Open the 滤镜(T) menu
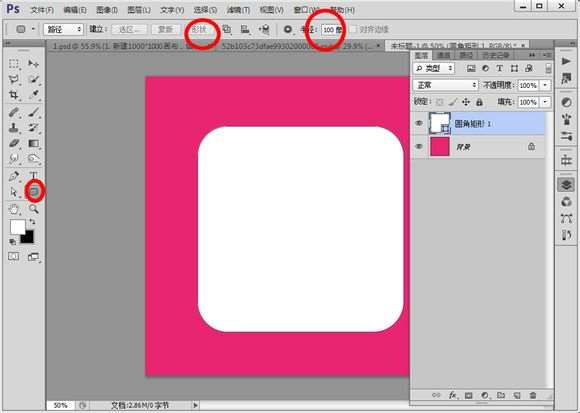The image size is (580, 413). point(238,10)
